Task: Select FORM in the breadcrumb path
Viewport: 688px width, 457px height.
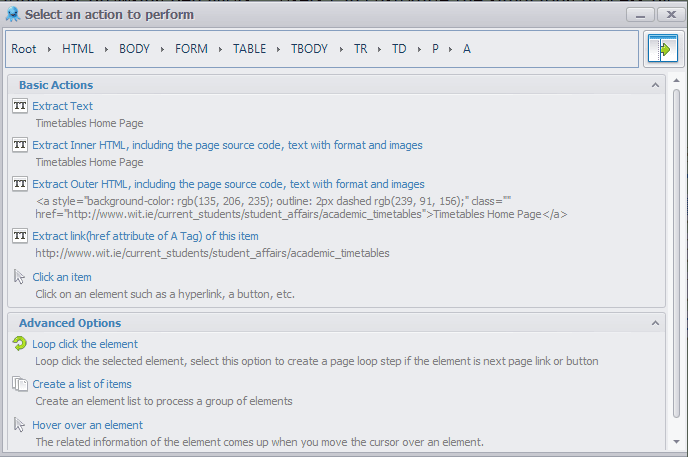Action: pos(191,49)
